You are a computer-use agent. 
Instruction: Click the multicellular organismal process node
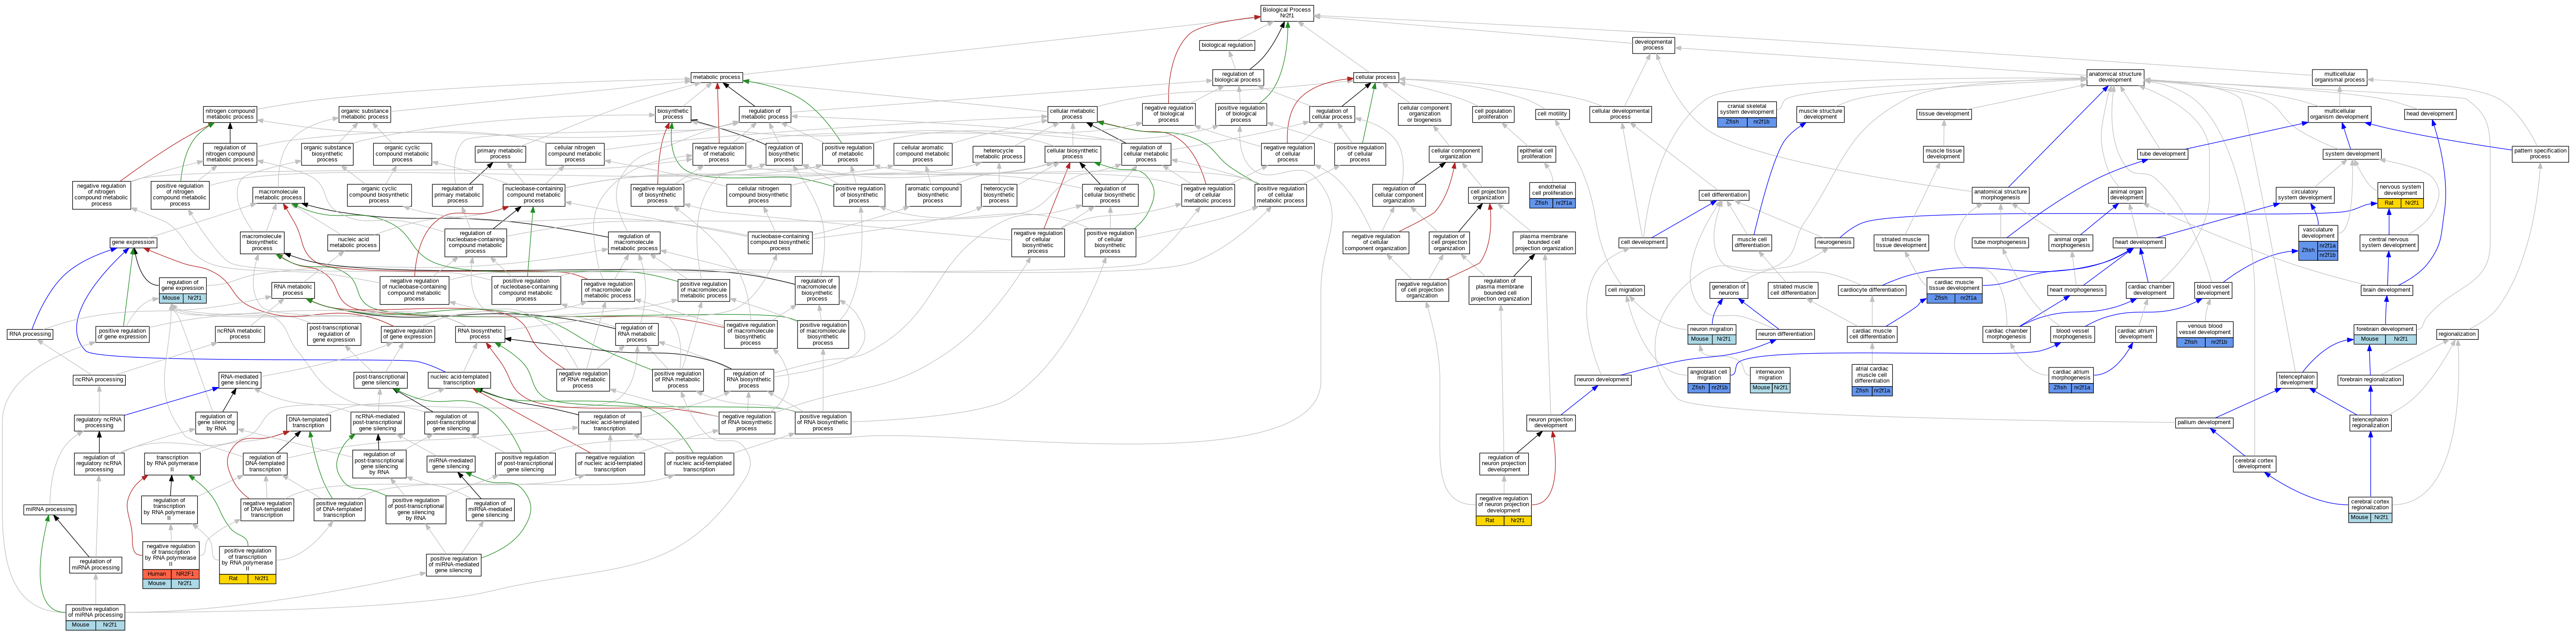(2339, 77)
